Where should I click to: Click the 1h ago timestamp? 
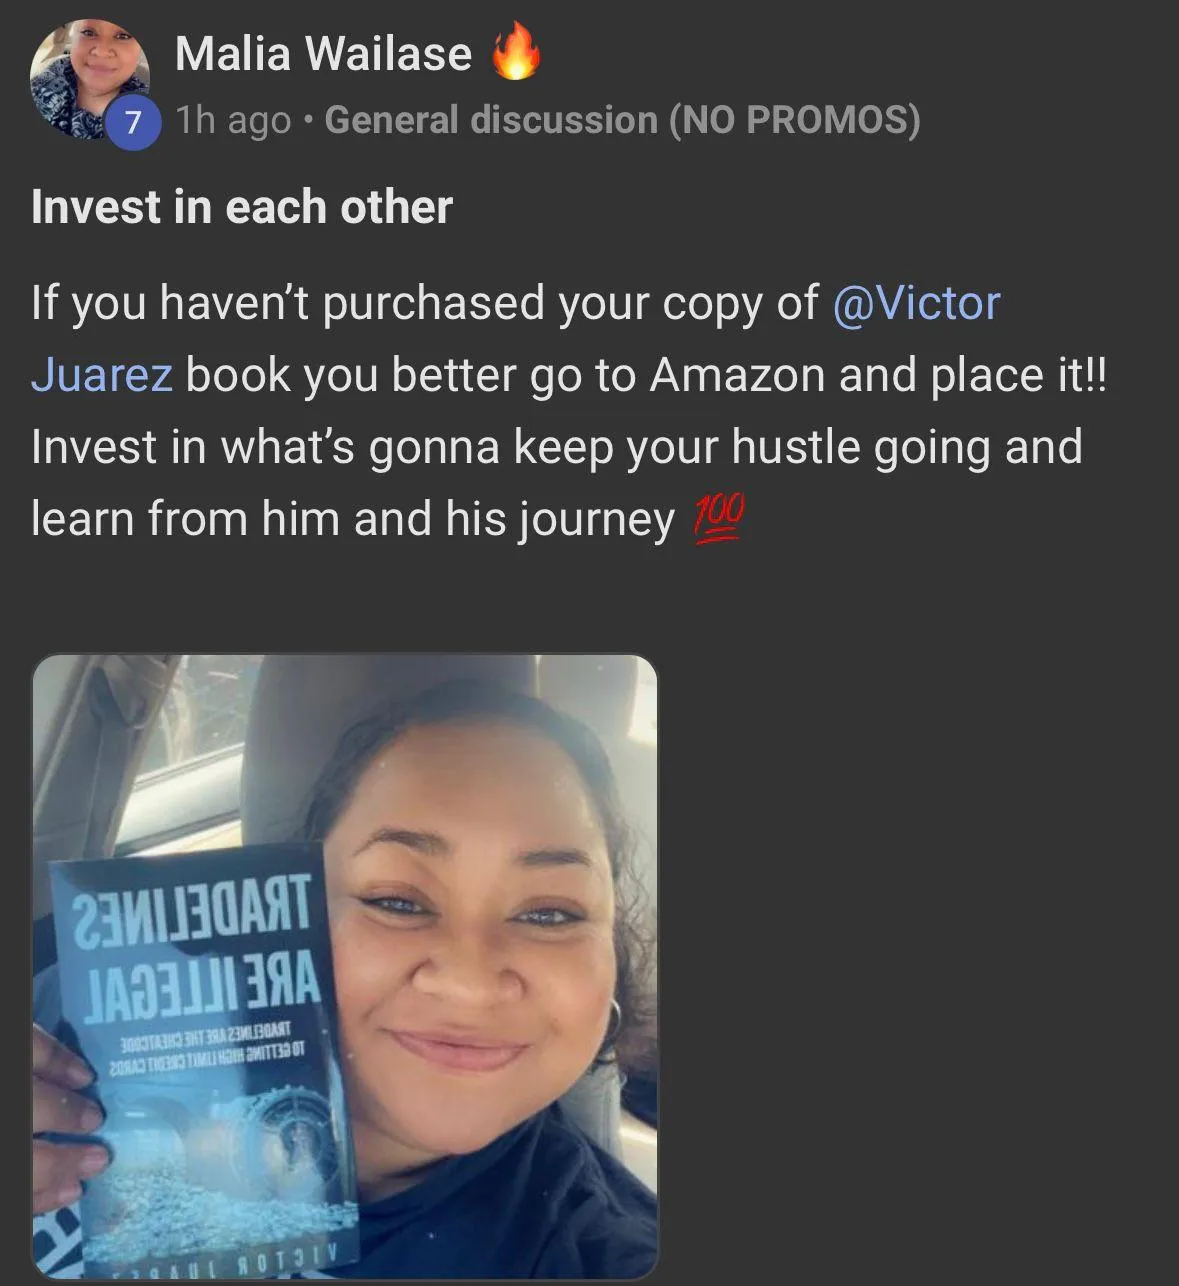pos(233,120)
